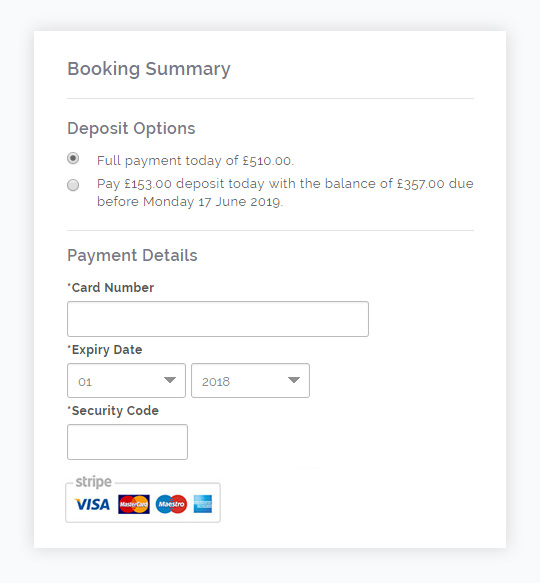The height and width of the screenshot is (583, 540).
Task: Click the MasterCard logo
Action: point(134,504)
